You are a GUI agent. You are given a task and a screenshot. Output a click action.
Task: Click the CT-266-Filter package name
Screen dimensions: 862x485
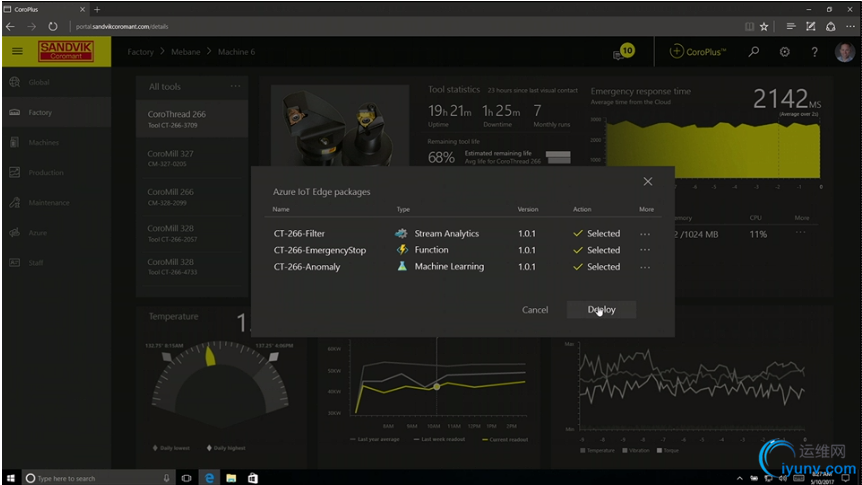[299, 234]
